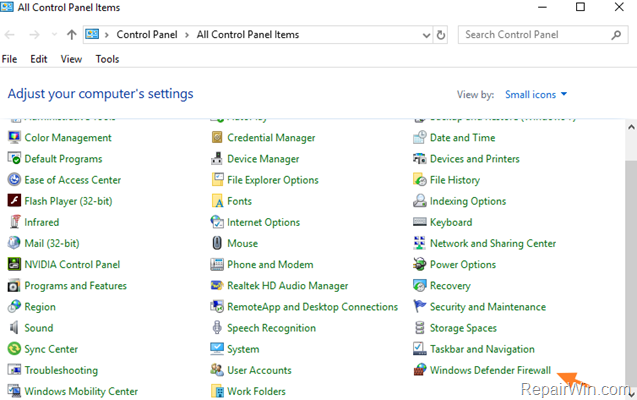Open the Network and Sharing Center link
This screenshot has height=400, width=637.
tap(493, 244)
